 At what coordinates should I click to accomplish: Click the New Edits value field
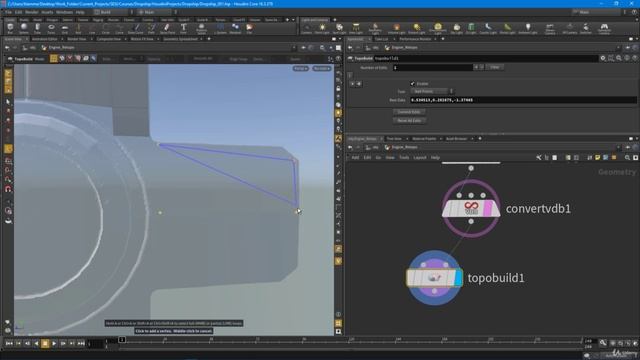pos(523,100)
